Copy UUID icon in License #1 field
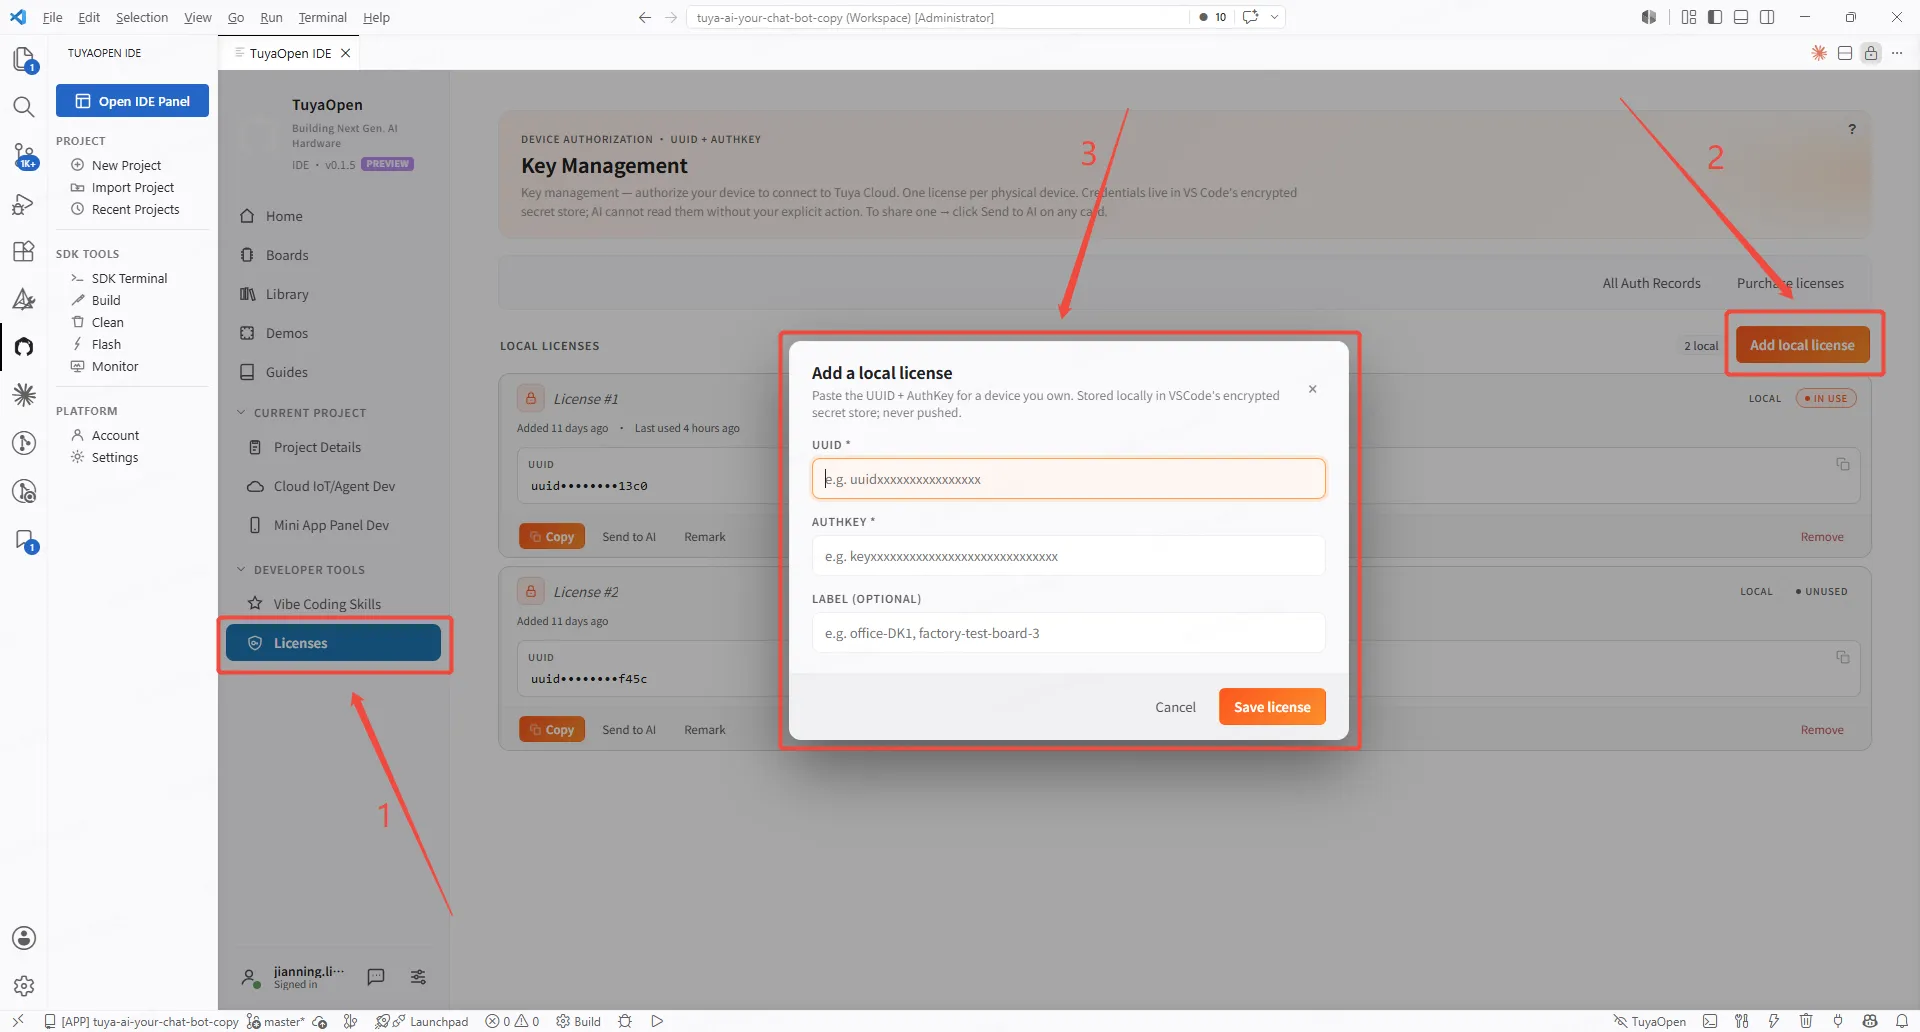Viewport: 1920px width, 1032px height. pos(1842,464)
